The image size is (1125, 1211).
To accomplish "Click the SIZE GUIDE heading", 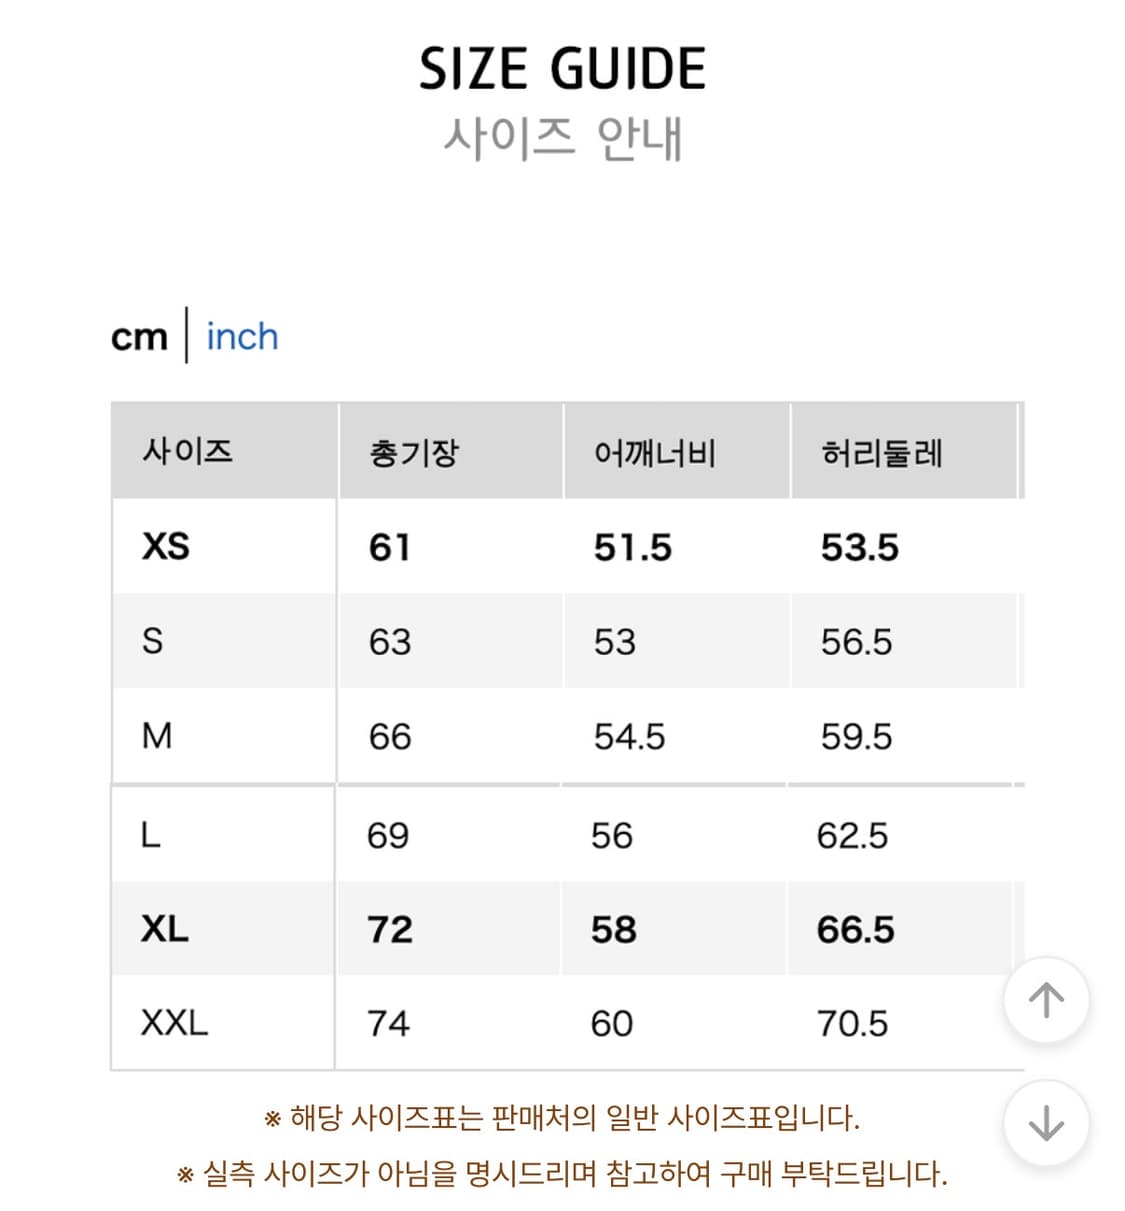I will click(562, 67).
